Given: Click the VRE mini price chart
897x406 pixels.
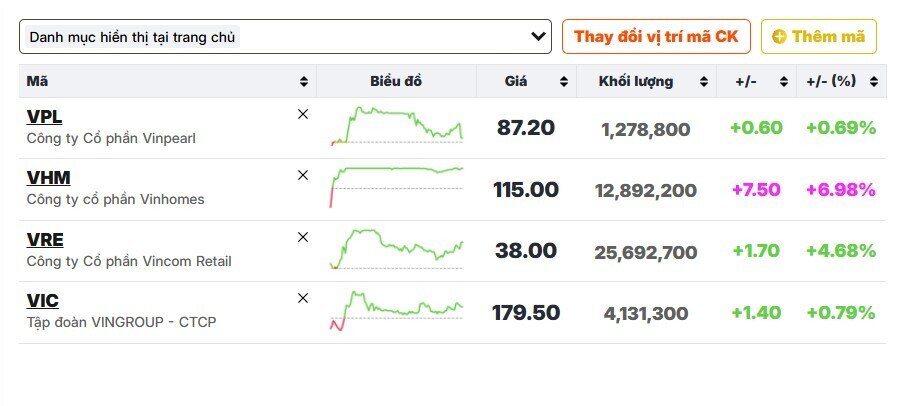Looking at the screenshot, I should pyautogui.click(x=396, y=248).
